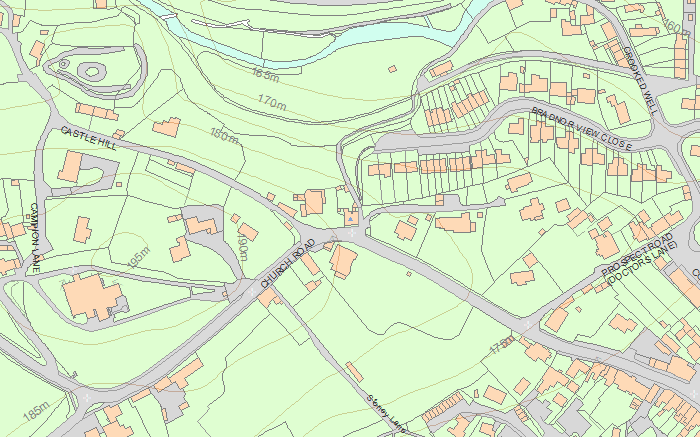Screen dimensions: 700x437
Task: Select the CROOKED WELL street label
Action: (x=639, y=81)
